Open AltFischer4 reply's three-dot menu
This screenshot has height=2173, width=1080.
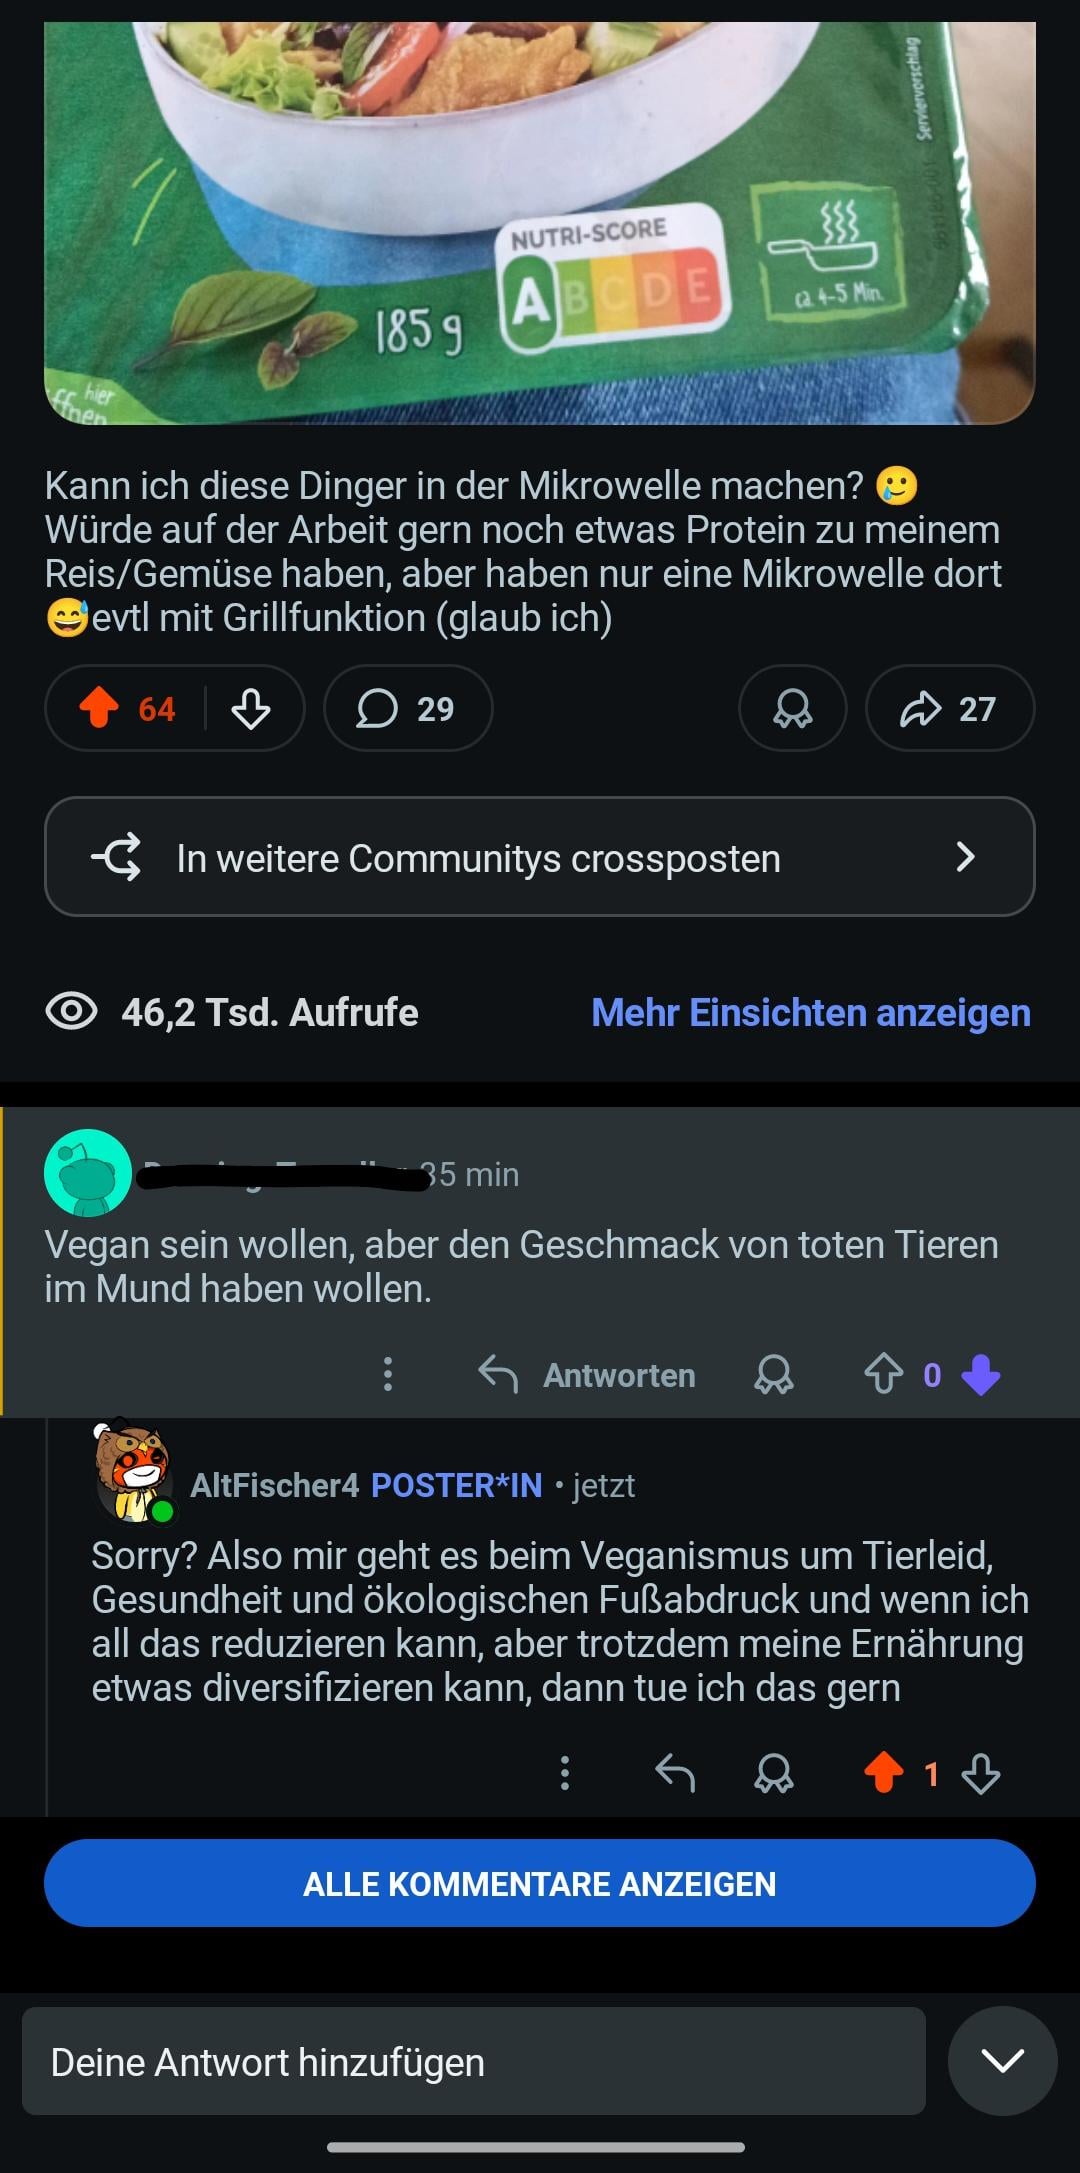[x=565, y=1774]
